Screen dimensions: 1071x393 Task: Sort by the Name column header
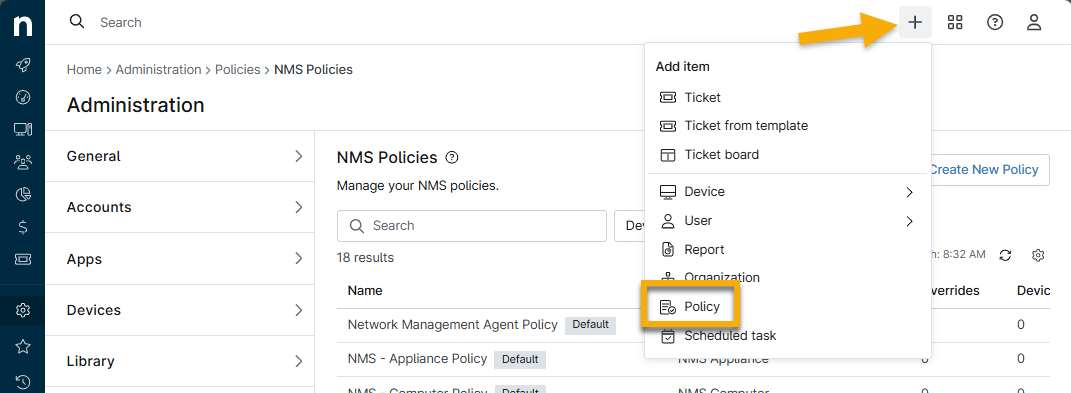pyautogui.click(x=365, y=290)
